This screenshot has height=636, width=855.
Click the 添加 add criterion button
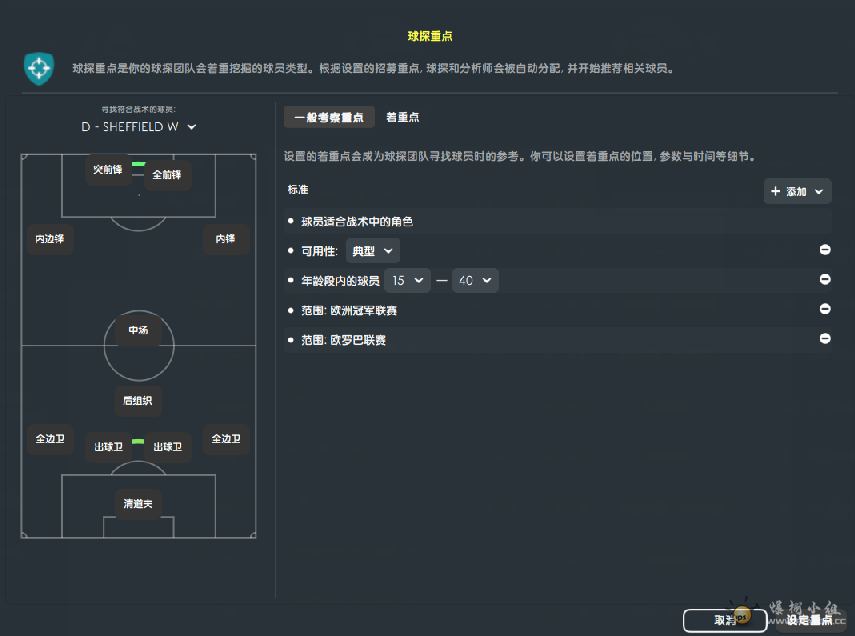[797, 191]
